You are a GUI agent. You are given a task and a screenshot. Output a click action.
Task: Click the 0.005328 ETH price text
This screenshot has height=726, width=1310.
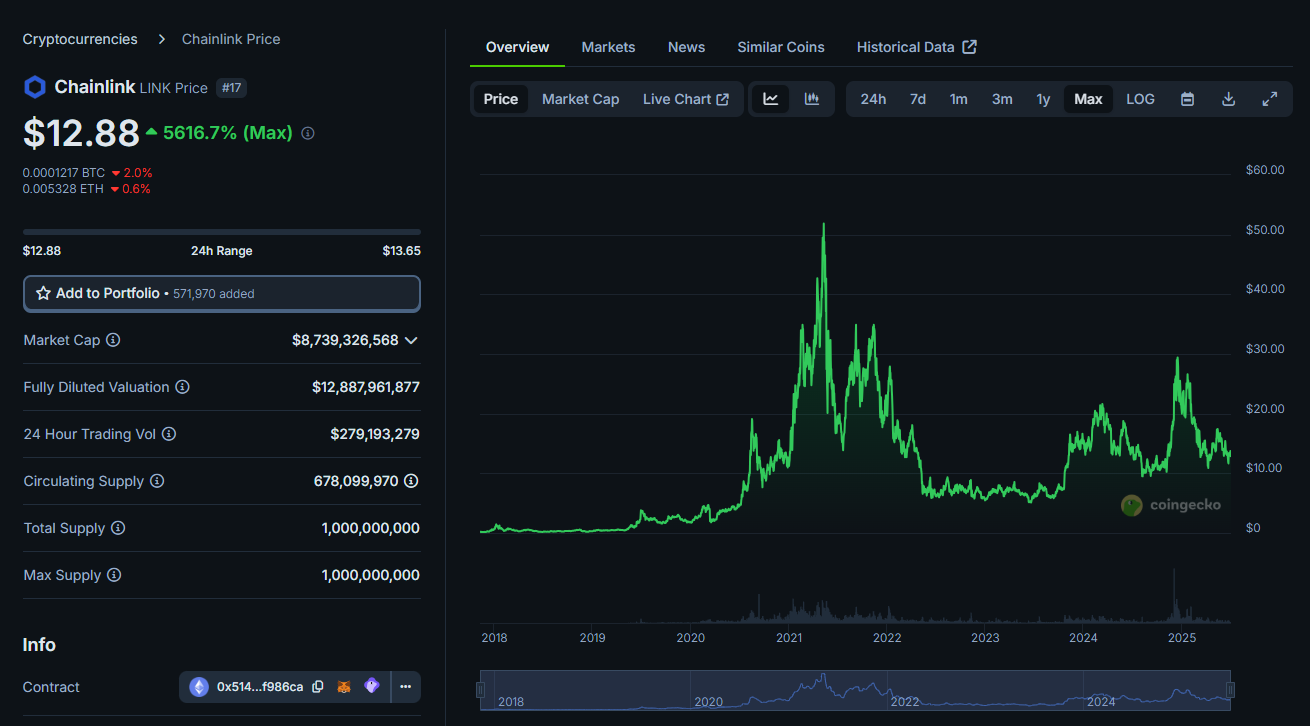[x=64, y=189]
